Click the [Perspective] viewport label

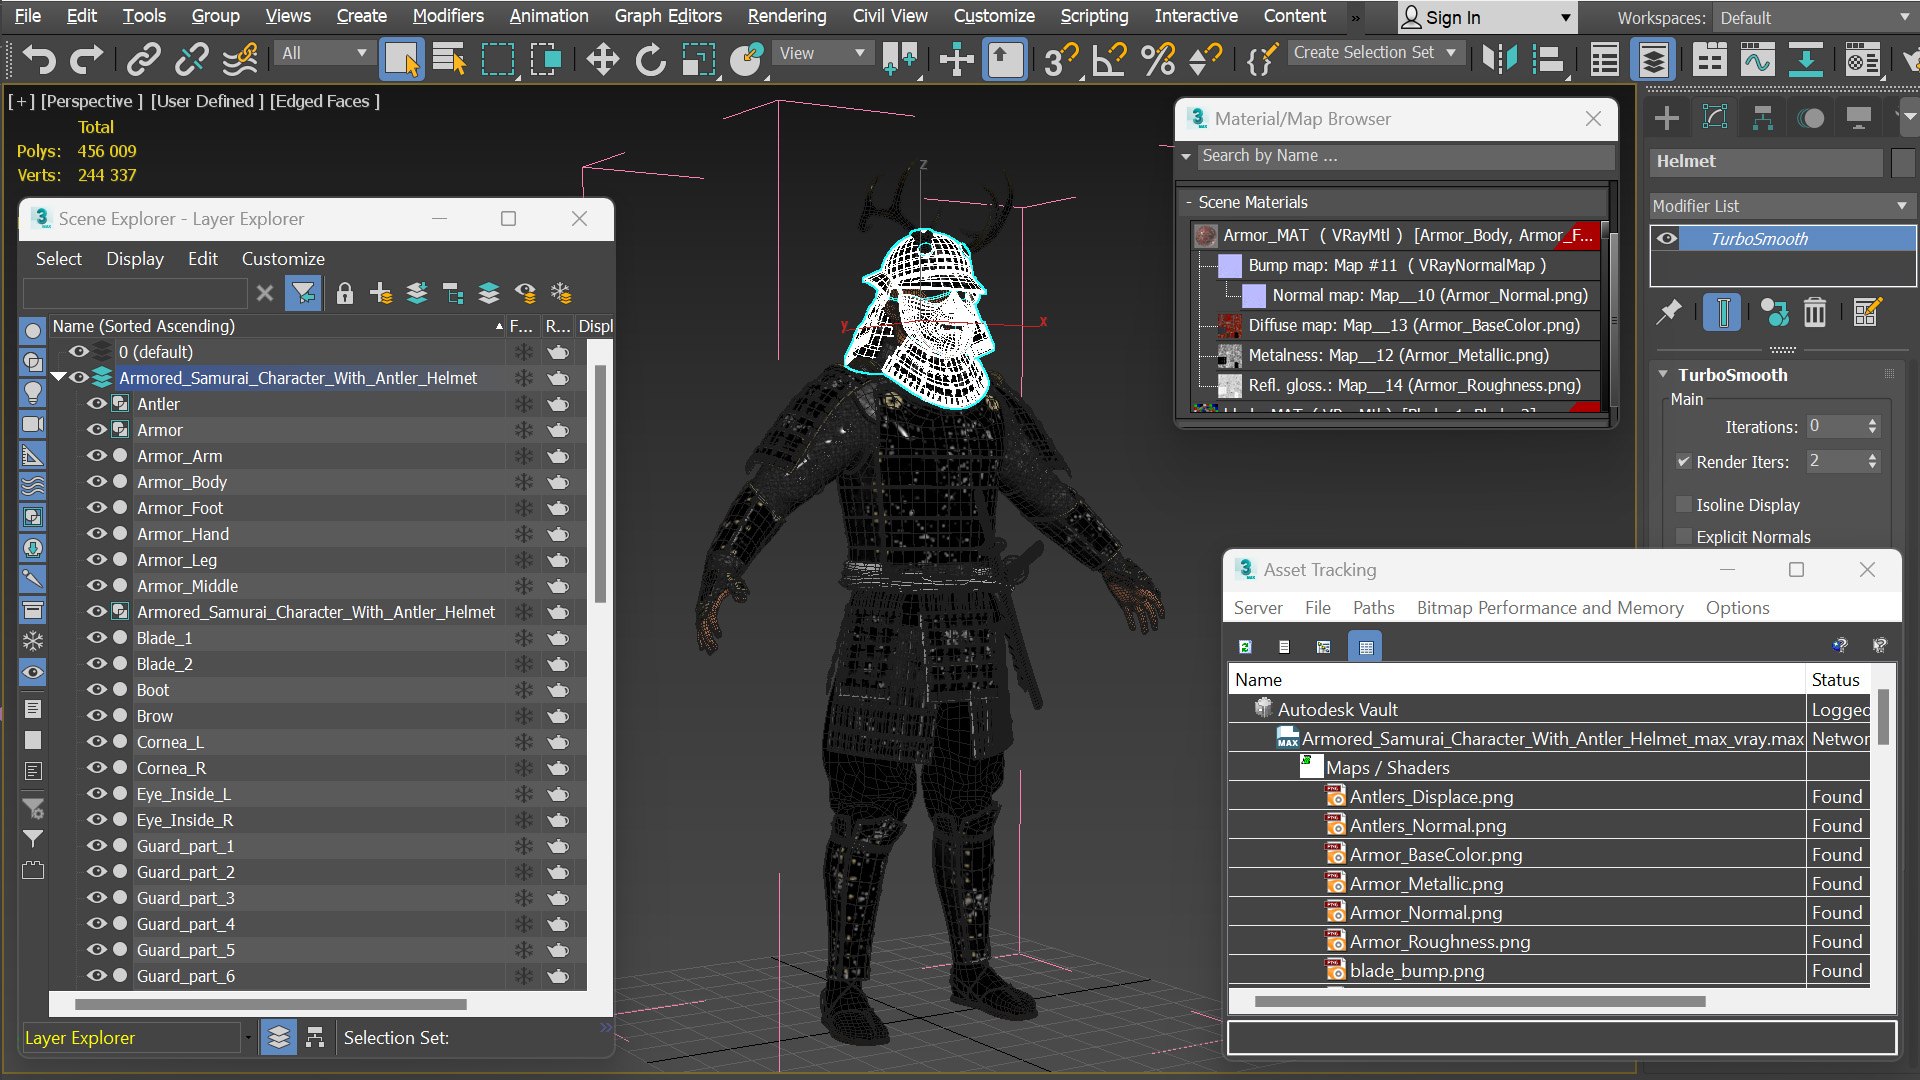pyautogui.click(x=92, y=101)
